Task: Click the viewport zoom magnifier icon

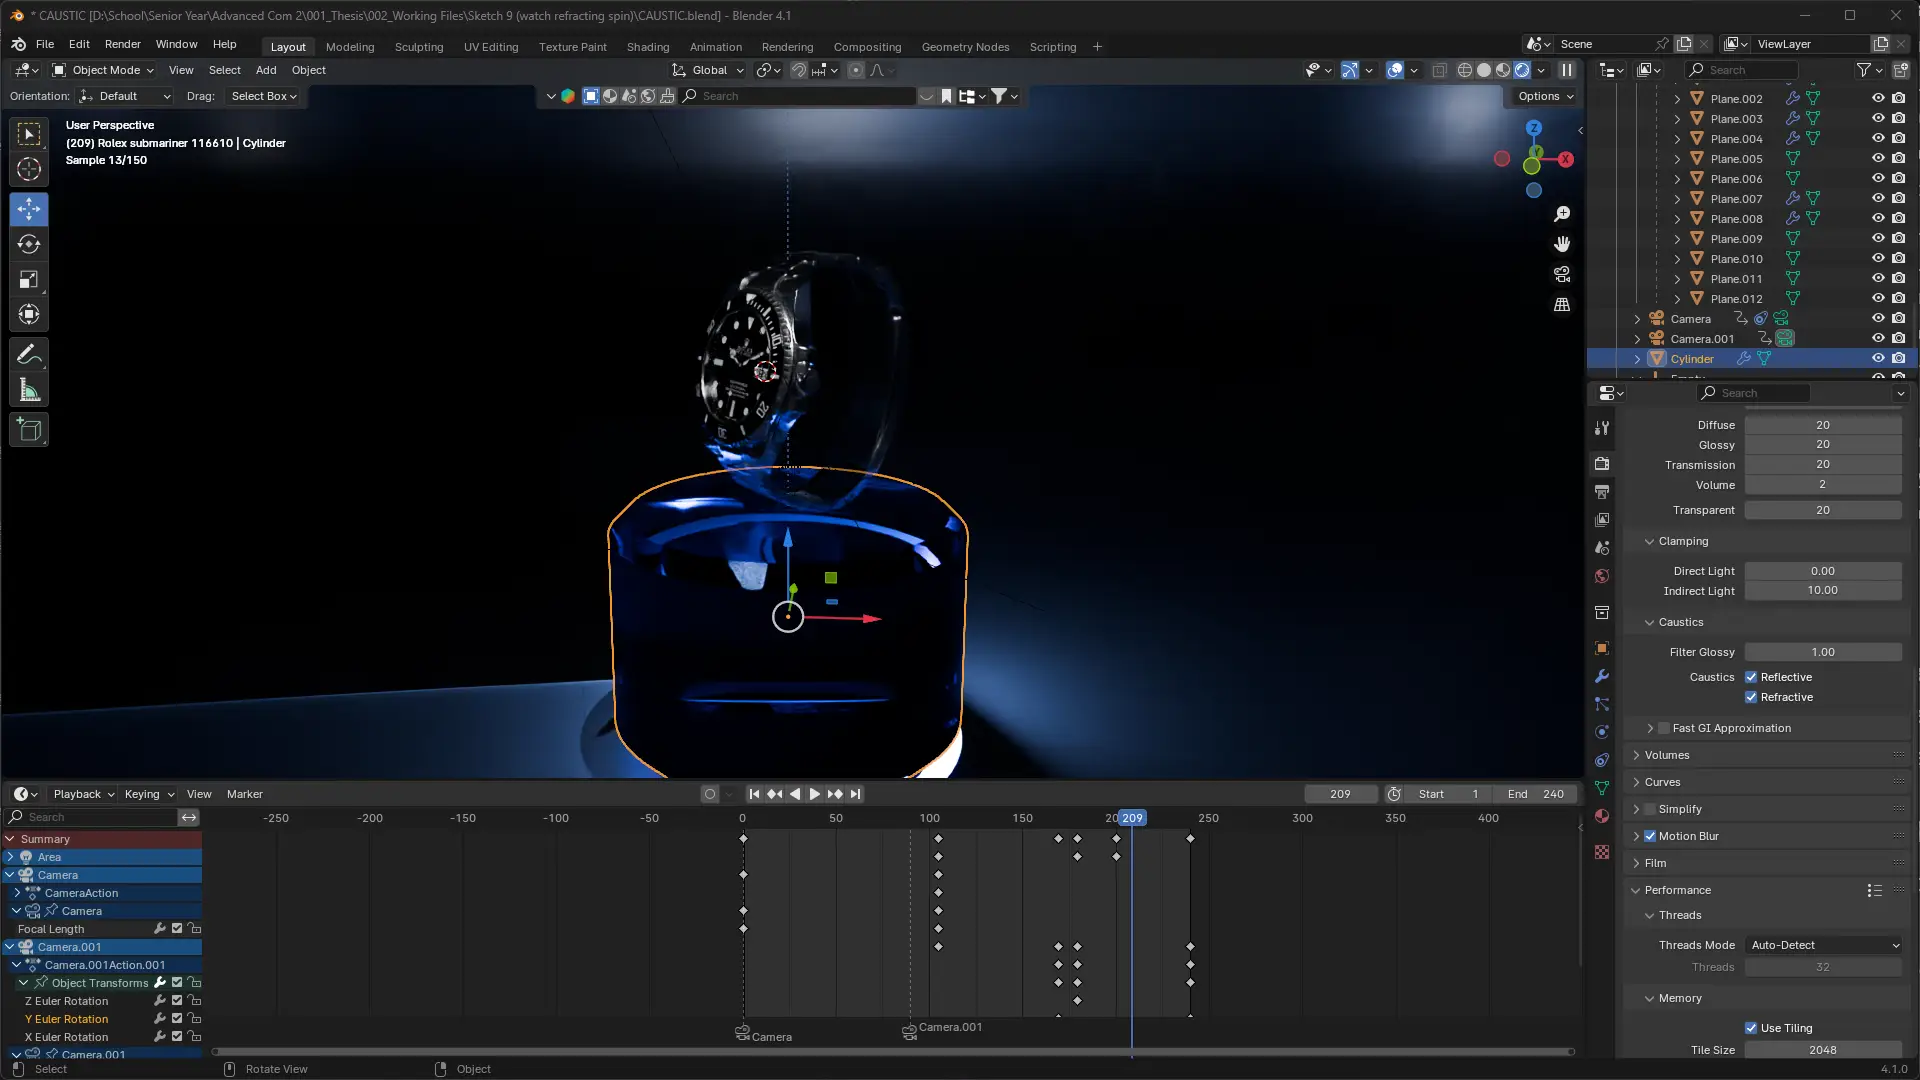Action: click(x=1562, y=214)
